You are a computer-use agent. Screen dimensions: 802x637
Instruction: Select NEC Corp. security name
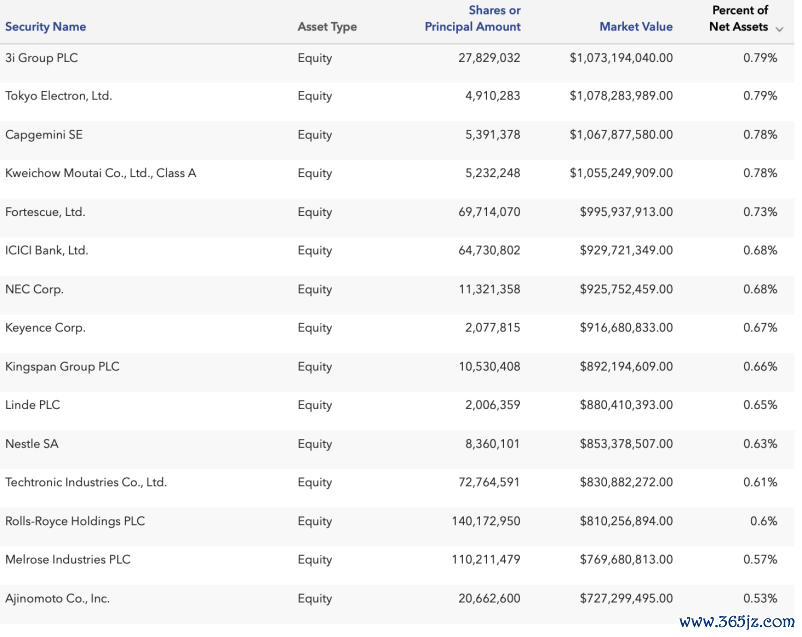[x=34, y=289]
